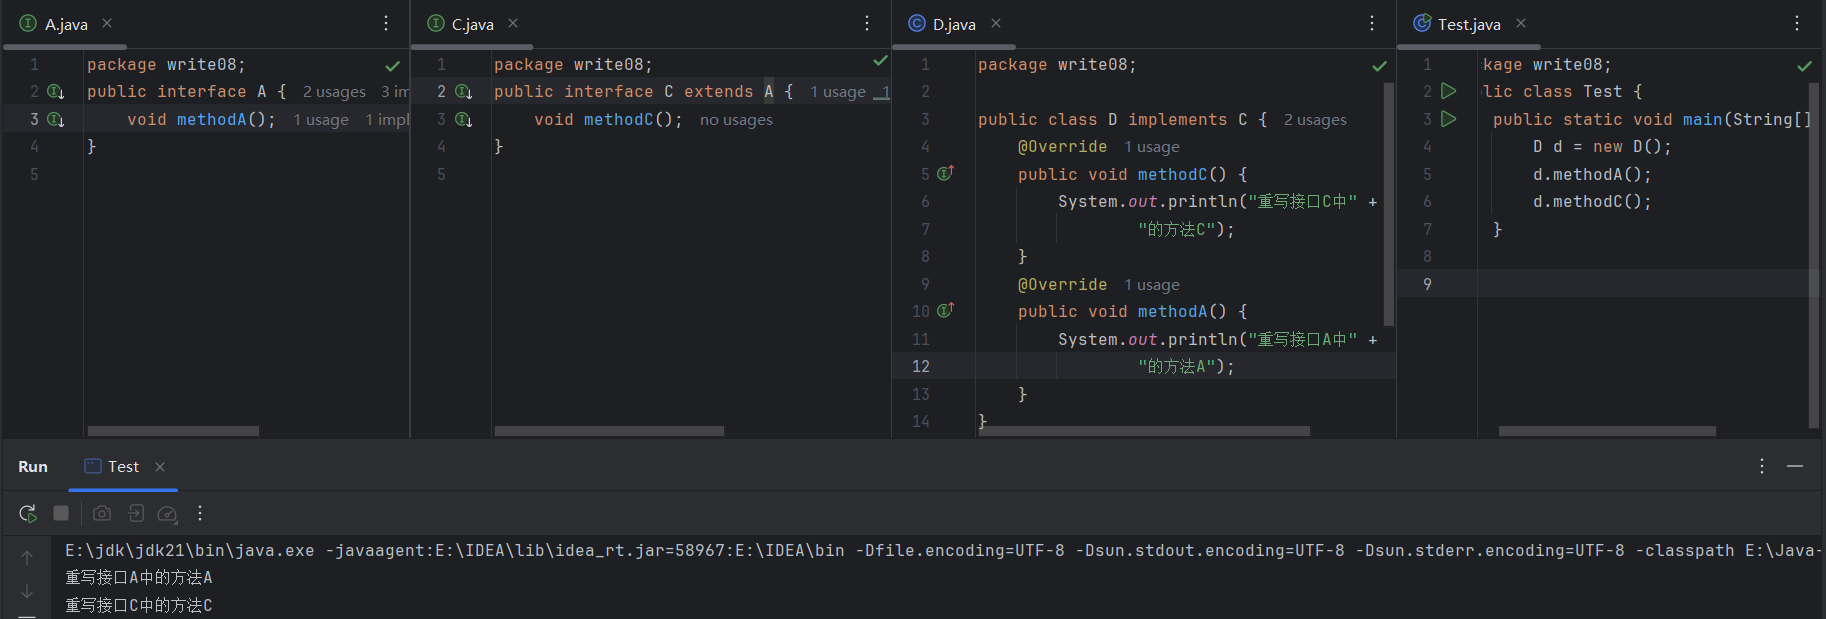
Task: Run class Test from gutter arrow
Action: [1448, 91]
